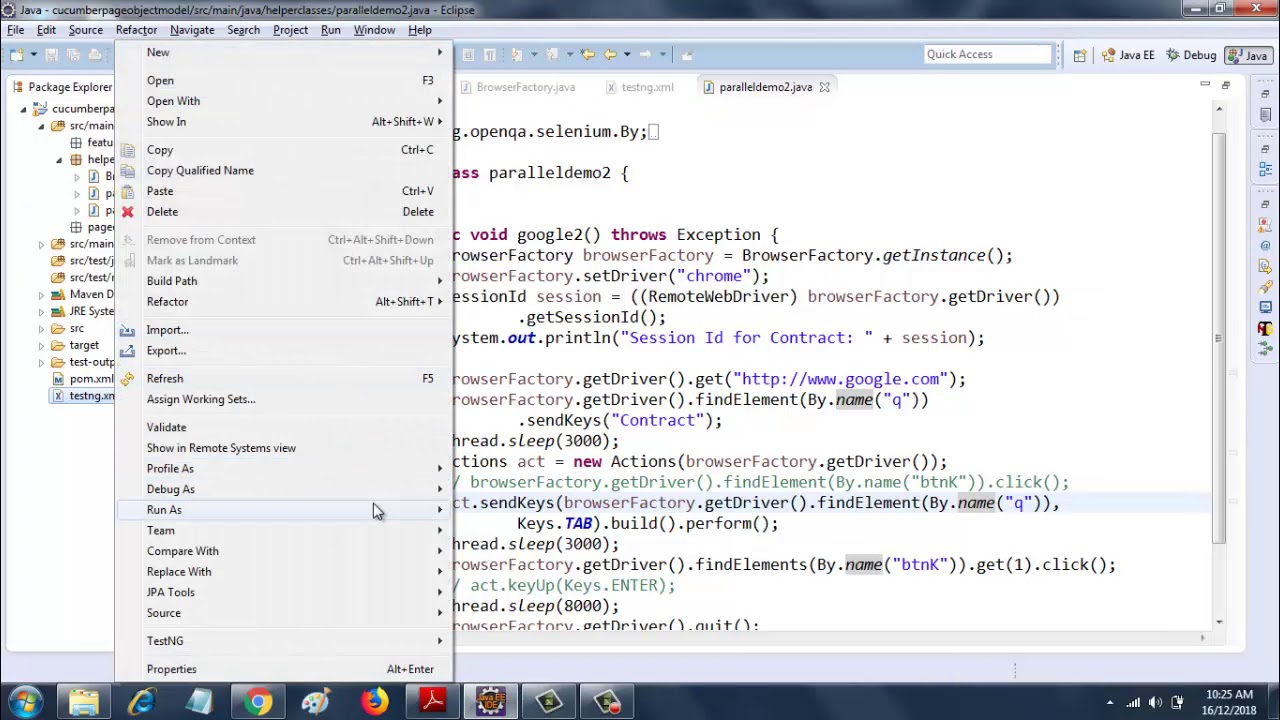The width and height of the screenshot is (1280, 720).
Task: Click the New wizard icon in toolbar
Action: coord(18,54)
